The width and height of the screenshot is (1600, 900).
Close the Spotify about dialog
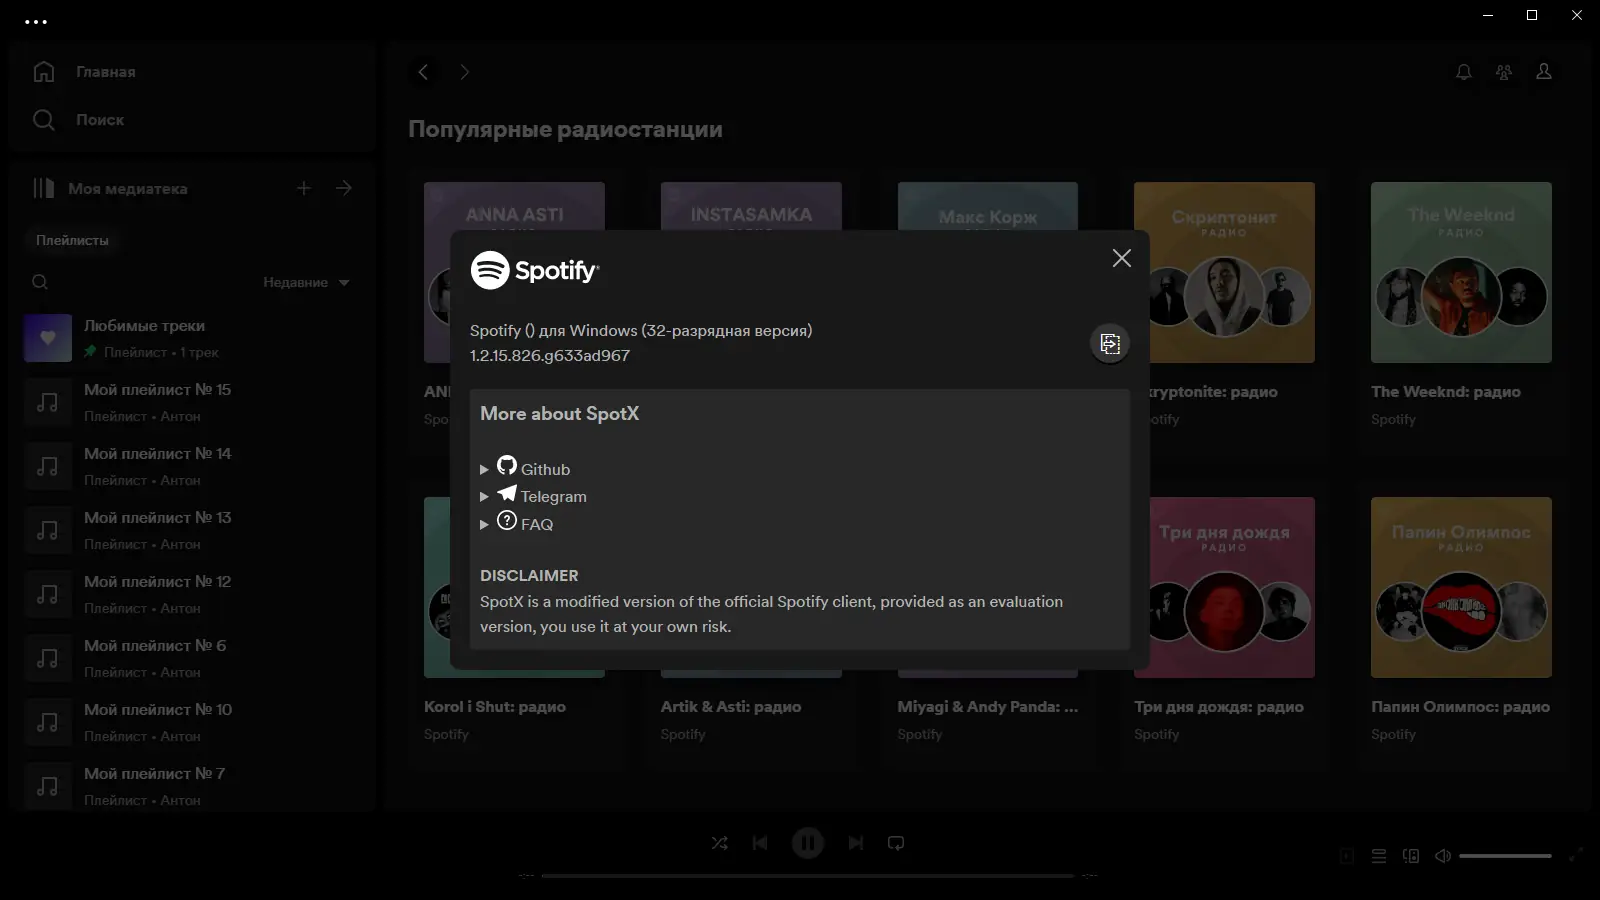point(1122,258)
